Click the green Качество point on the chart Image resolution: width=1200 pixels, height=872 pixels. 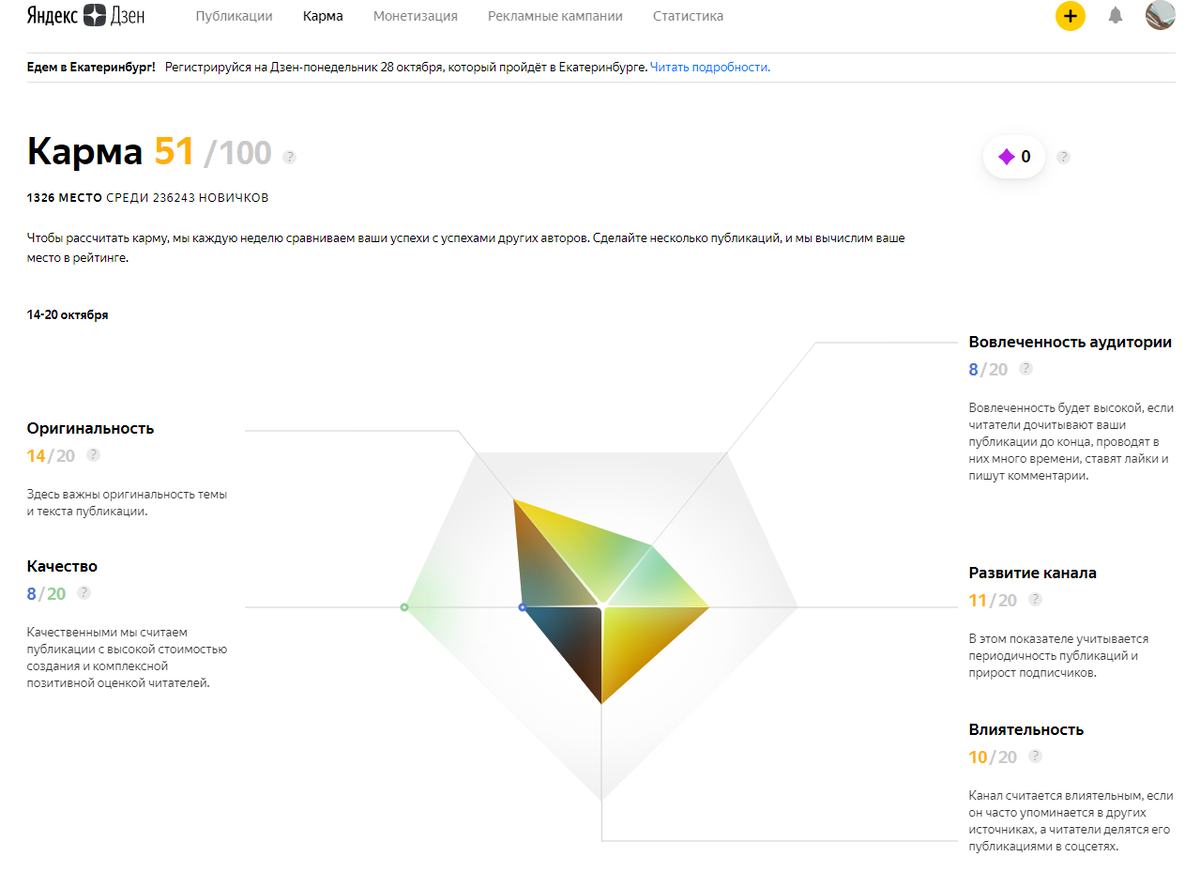pos(404,607)
